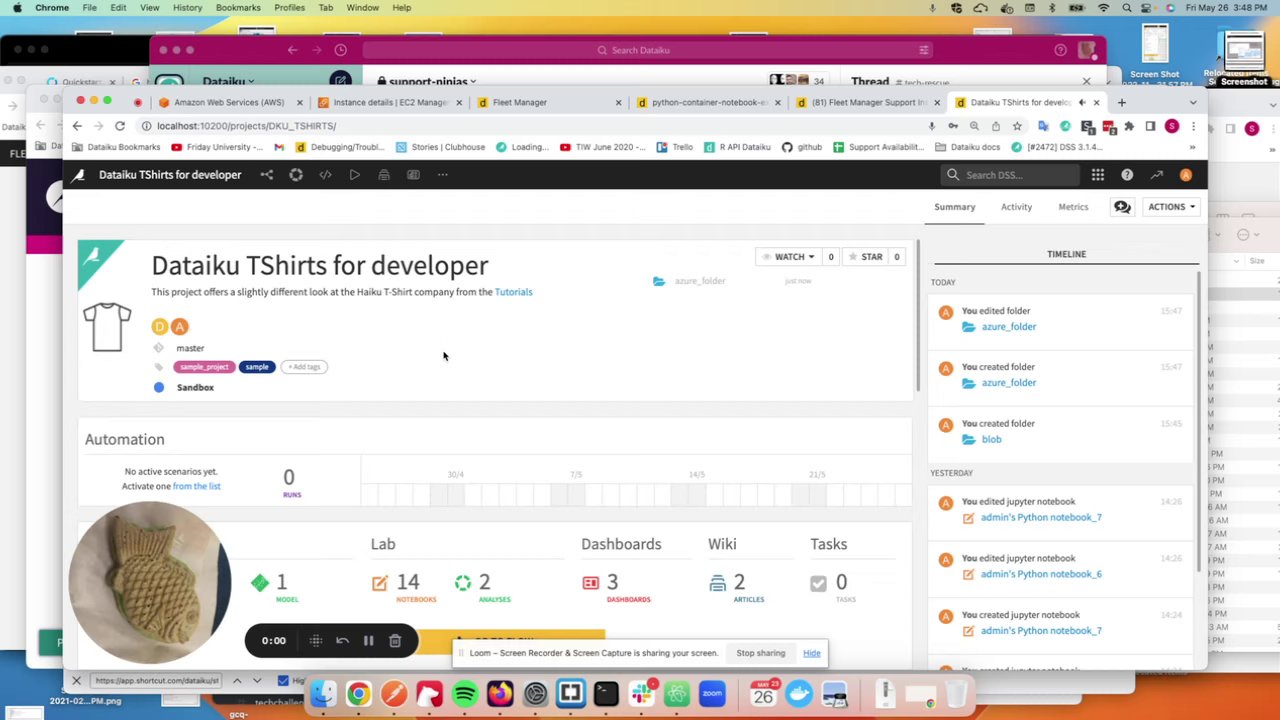Open the code notebooks icon in navbar
The width and height of the screenshot is (1280, 720).
[325, 175]
